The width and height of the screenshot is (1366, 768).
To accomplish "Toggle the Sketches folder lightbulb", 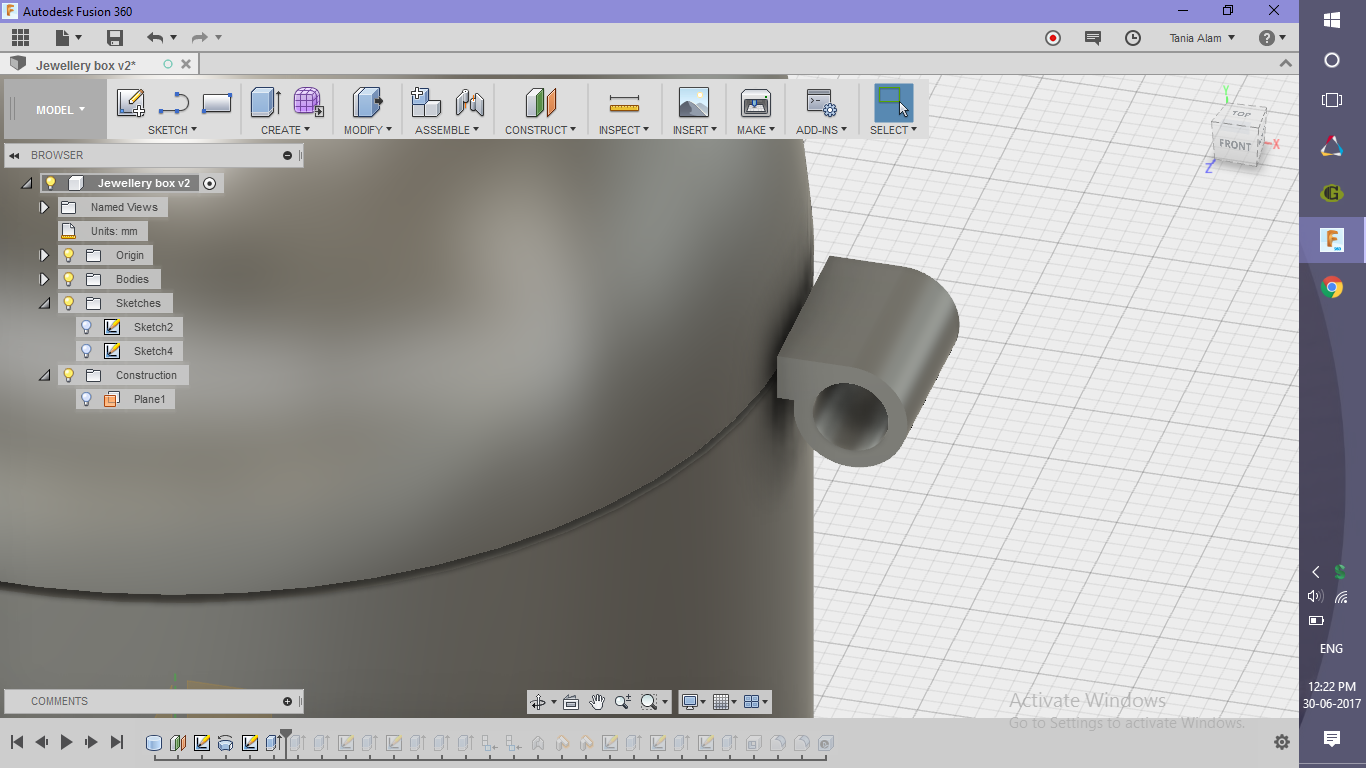I will (69, 303).
